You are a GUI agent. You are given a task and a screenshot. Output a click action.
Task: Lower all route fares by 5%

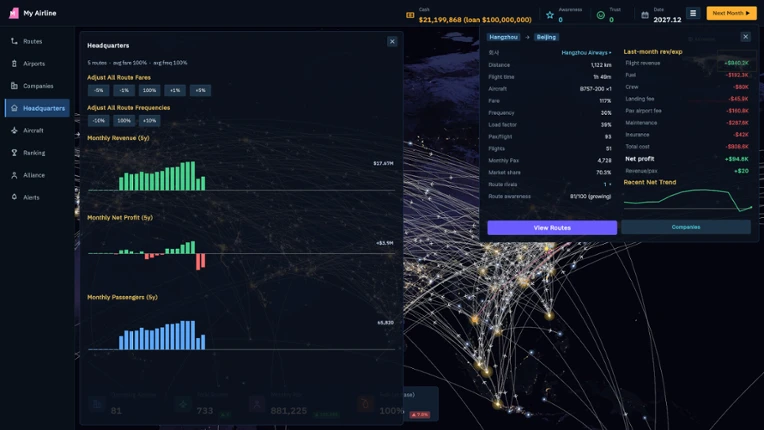click(x=99, y=91)
